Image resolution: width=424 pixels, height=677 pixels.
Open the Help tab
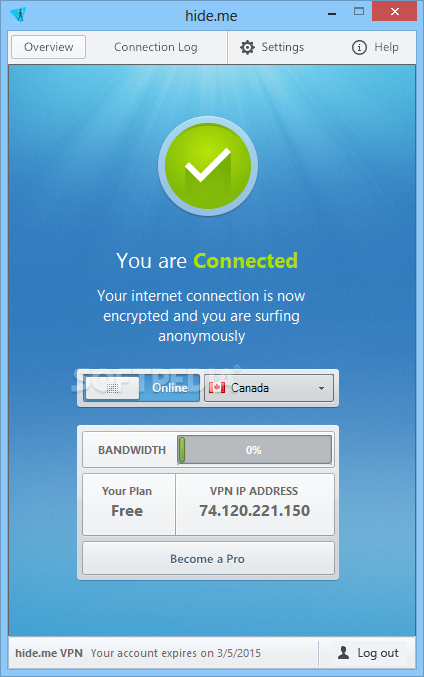(375, 47)
